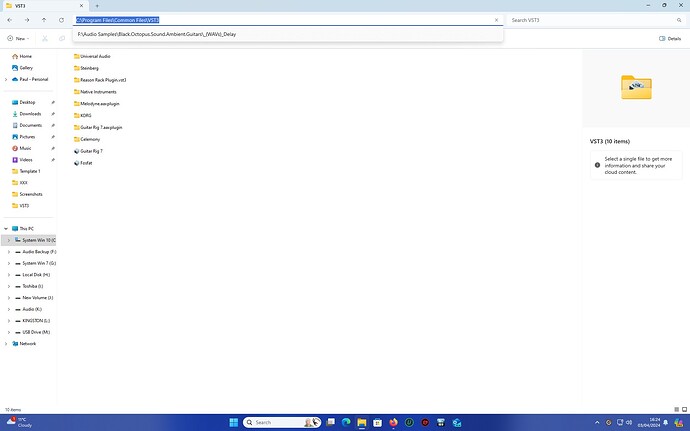
Task: Select New Volume (J:) drive
Action: 34,298
